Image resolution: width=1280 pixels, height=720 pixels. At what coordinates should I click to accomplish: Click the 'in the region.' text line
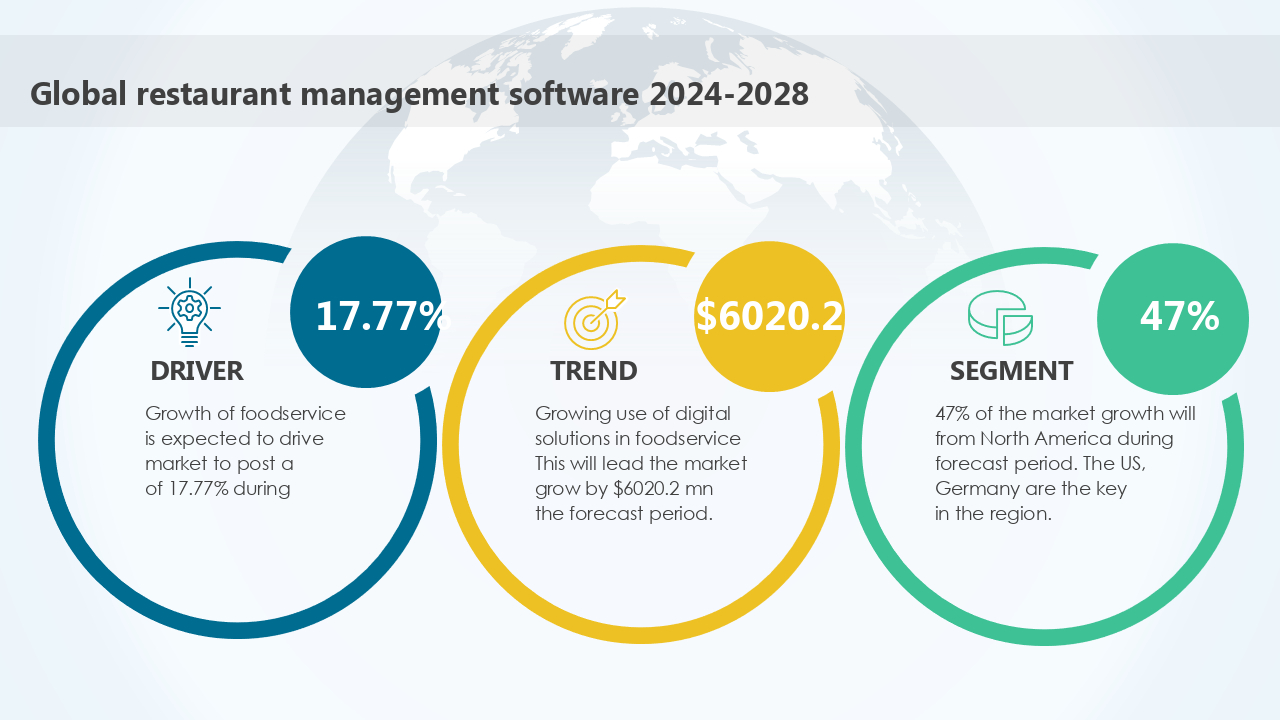click(993, 514)
